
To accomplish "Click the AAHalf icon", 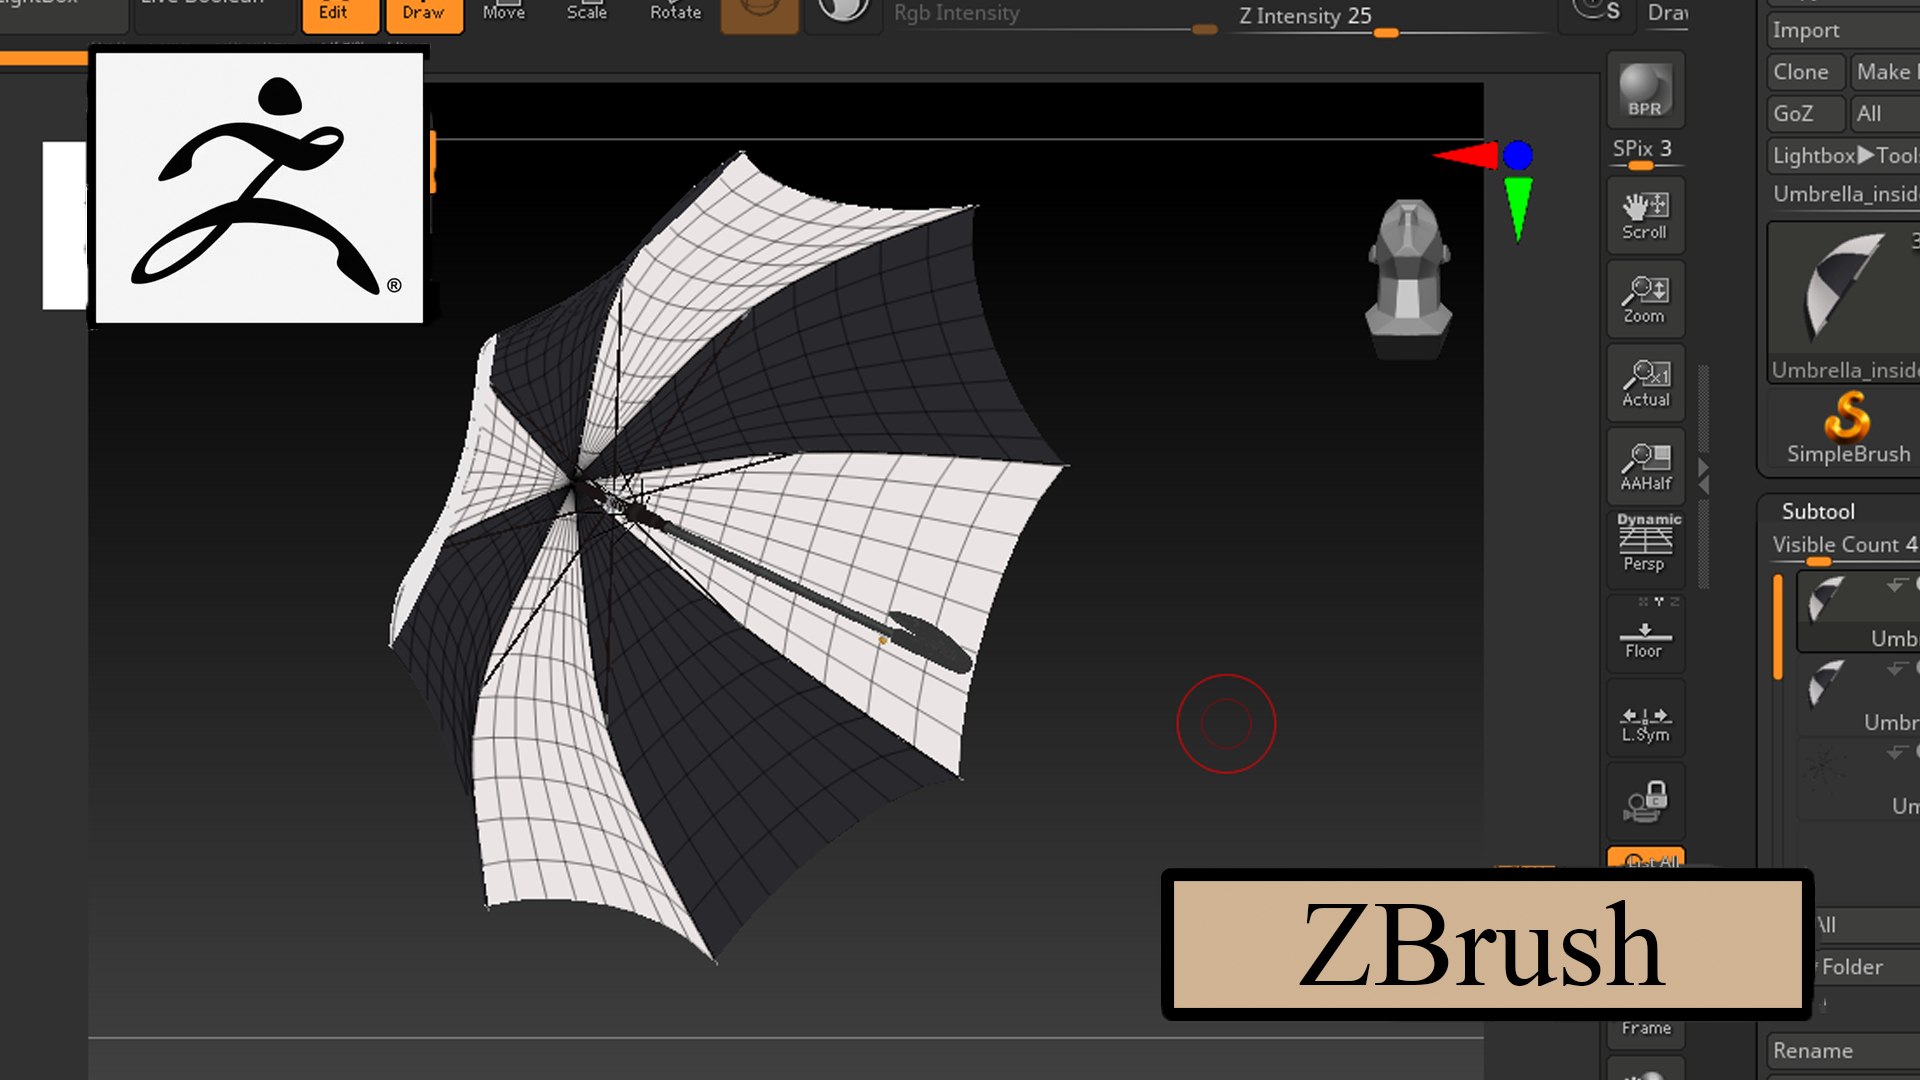I will [1645, 466].
